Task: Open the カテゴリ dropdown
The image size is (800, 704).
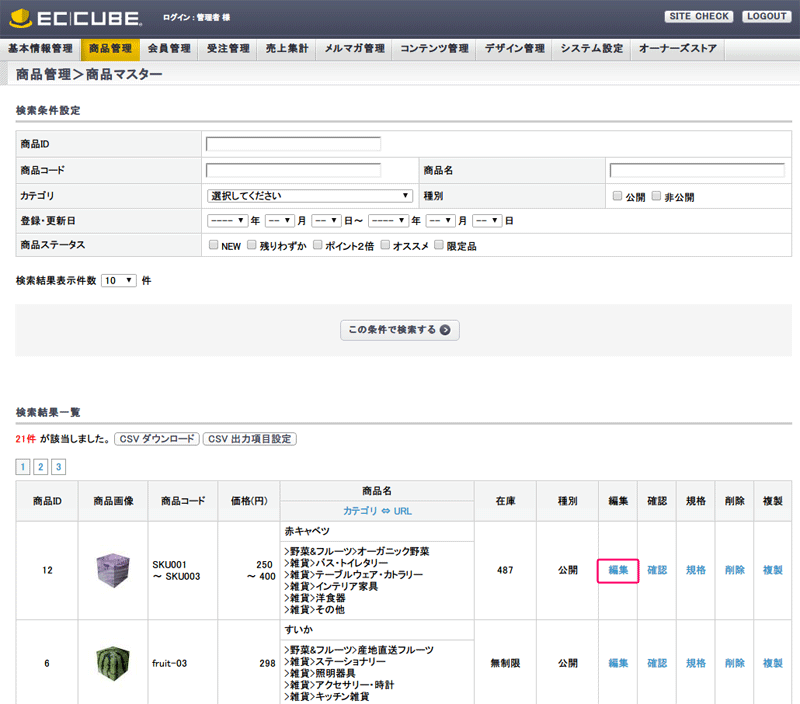Action: pos(309,196)
